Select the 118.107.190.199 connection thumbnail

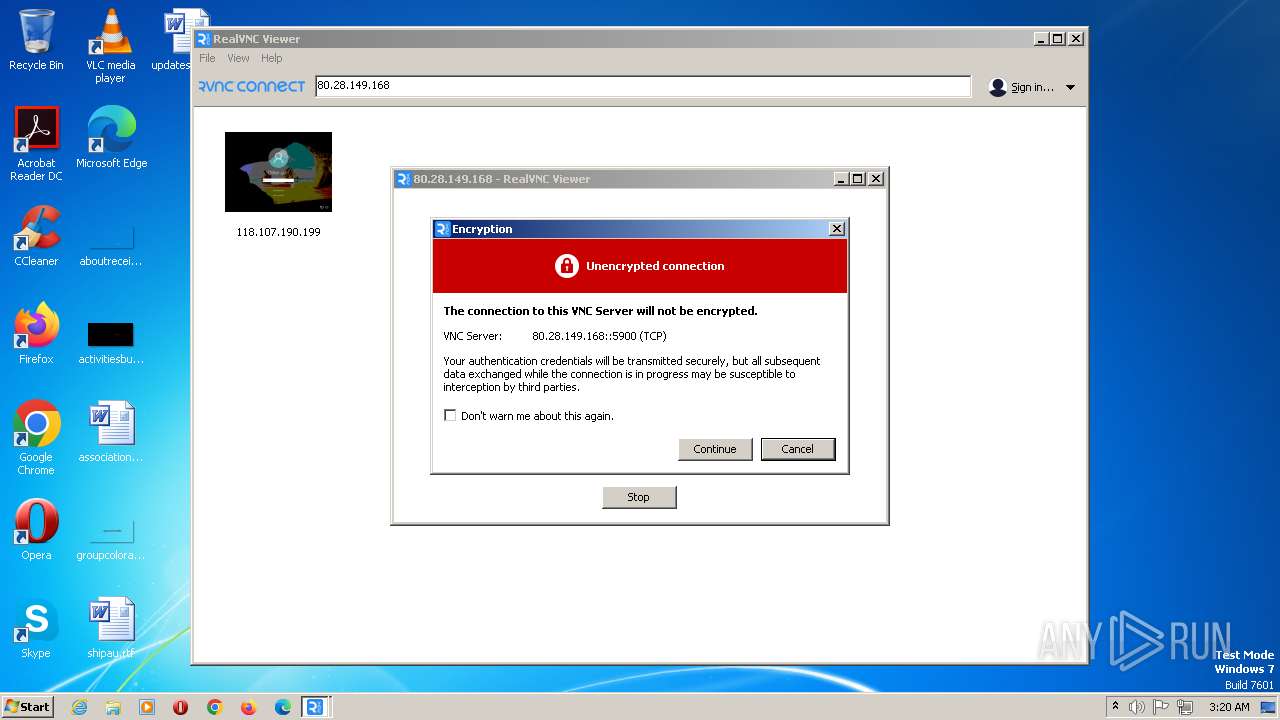click(278, 172)
